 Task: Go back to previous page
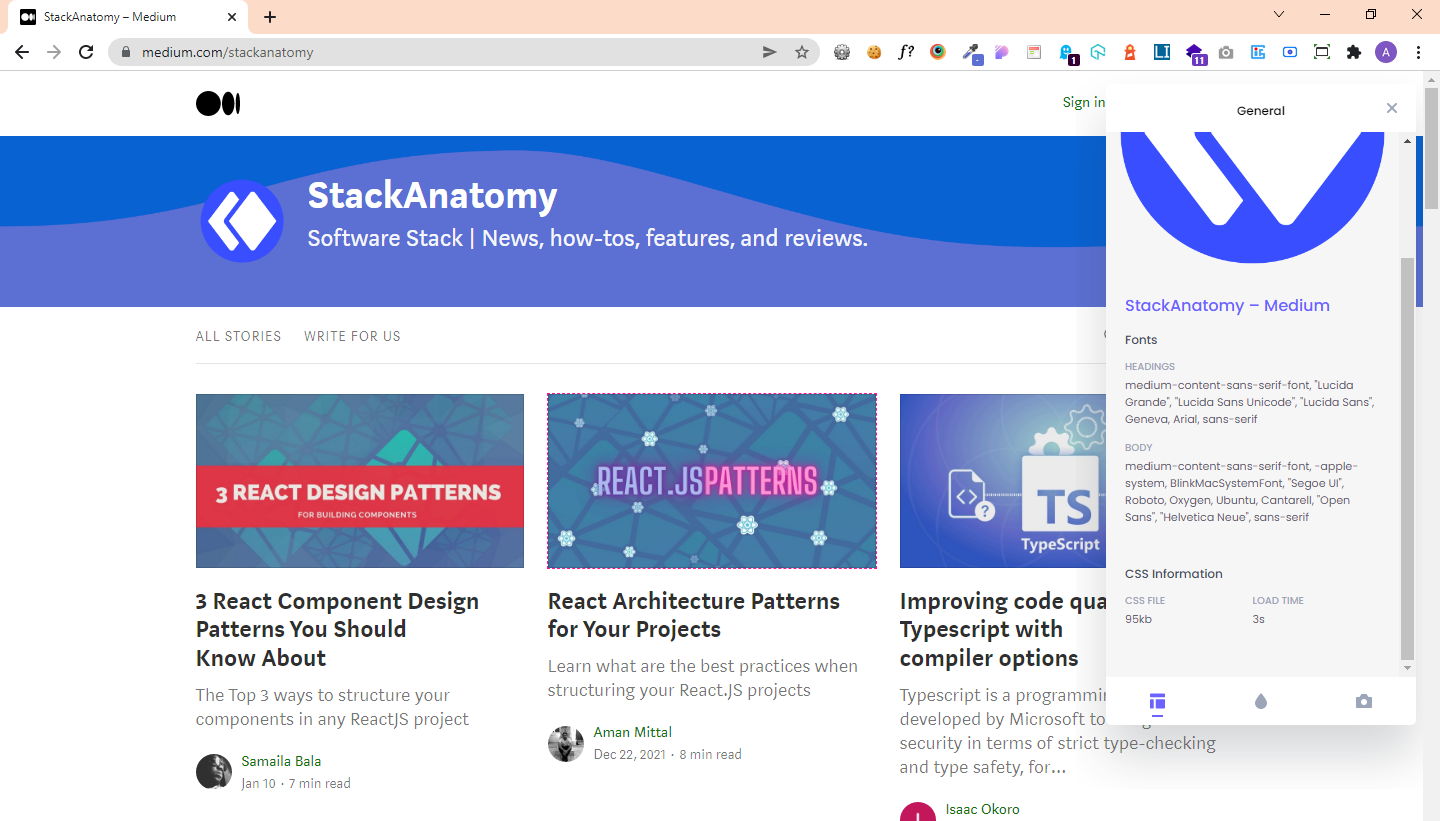[22, 52]
